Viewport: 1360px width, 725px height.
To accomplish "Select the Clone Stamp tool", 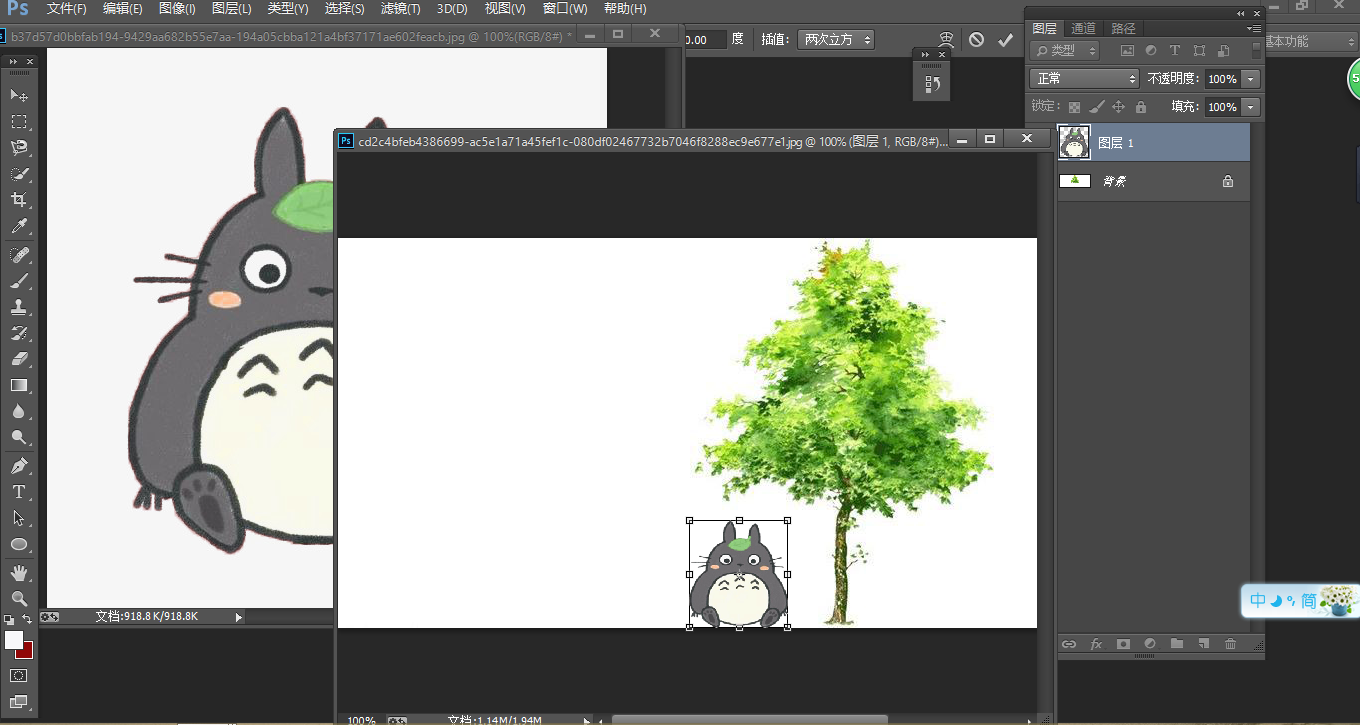I will tap(19, 307).
